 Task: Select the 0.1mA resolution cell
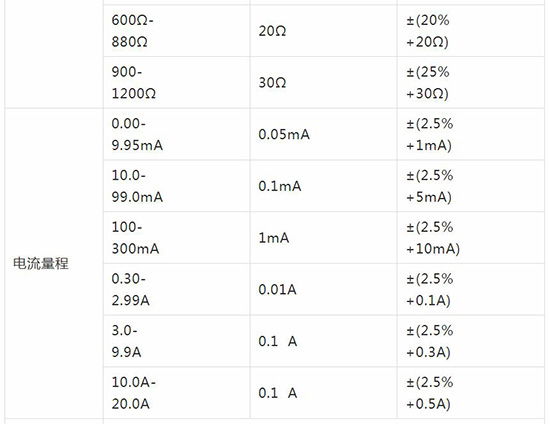point(323,186)
